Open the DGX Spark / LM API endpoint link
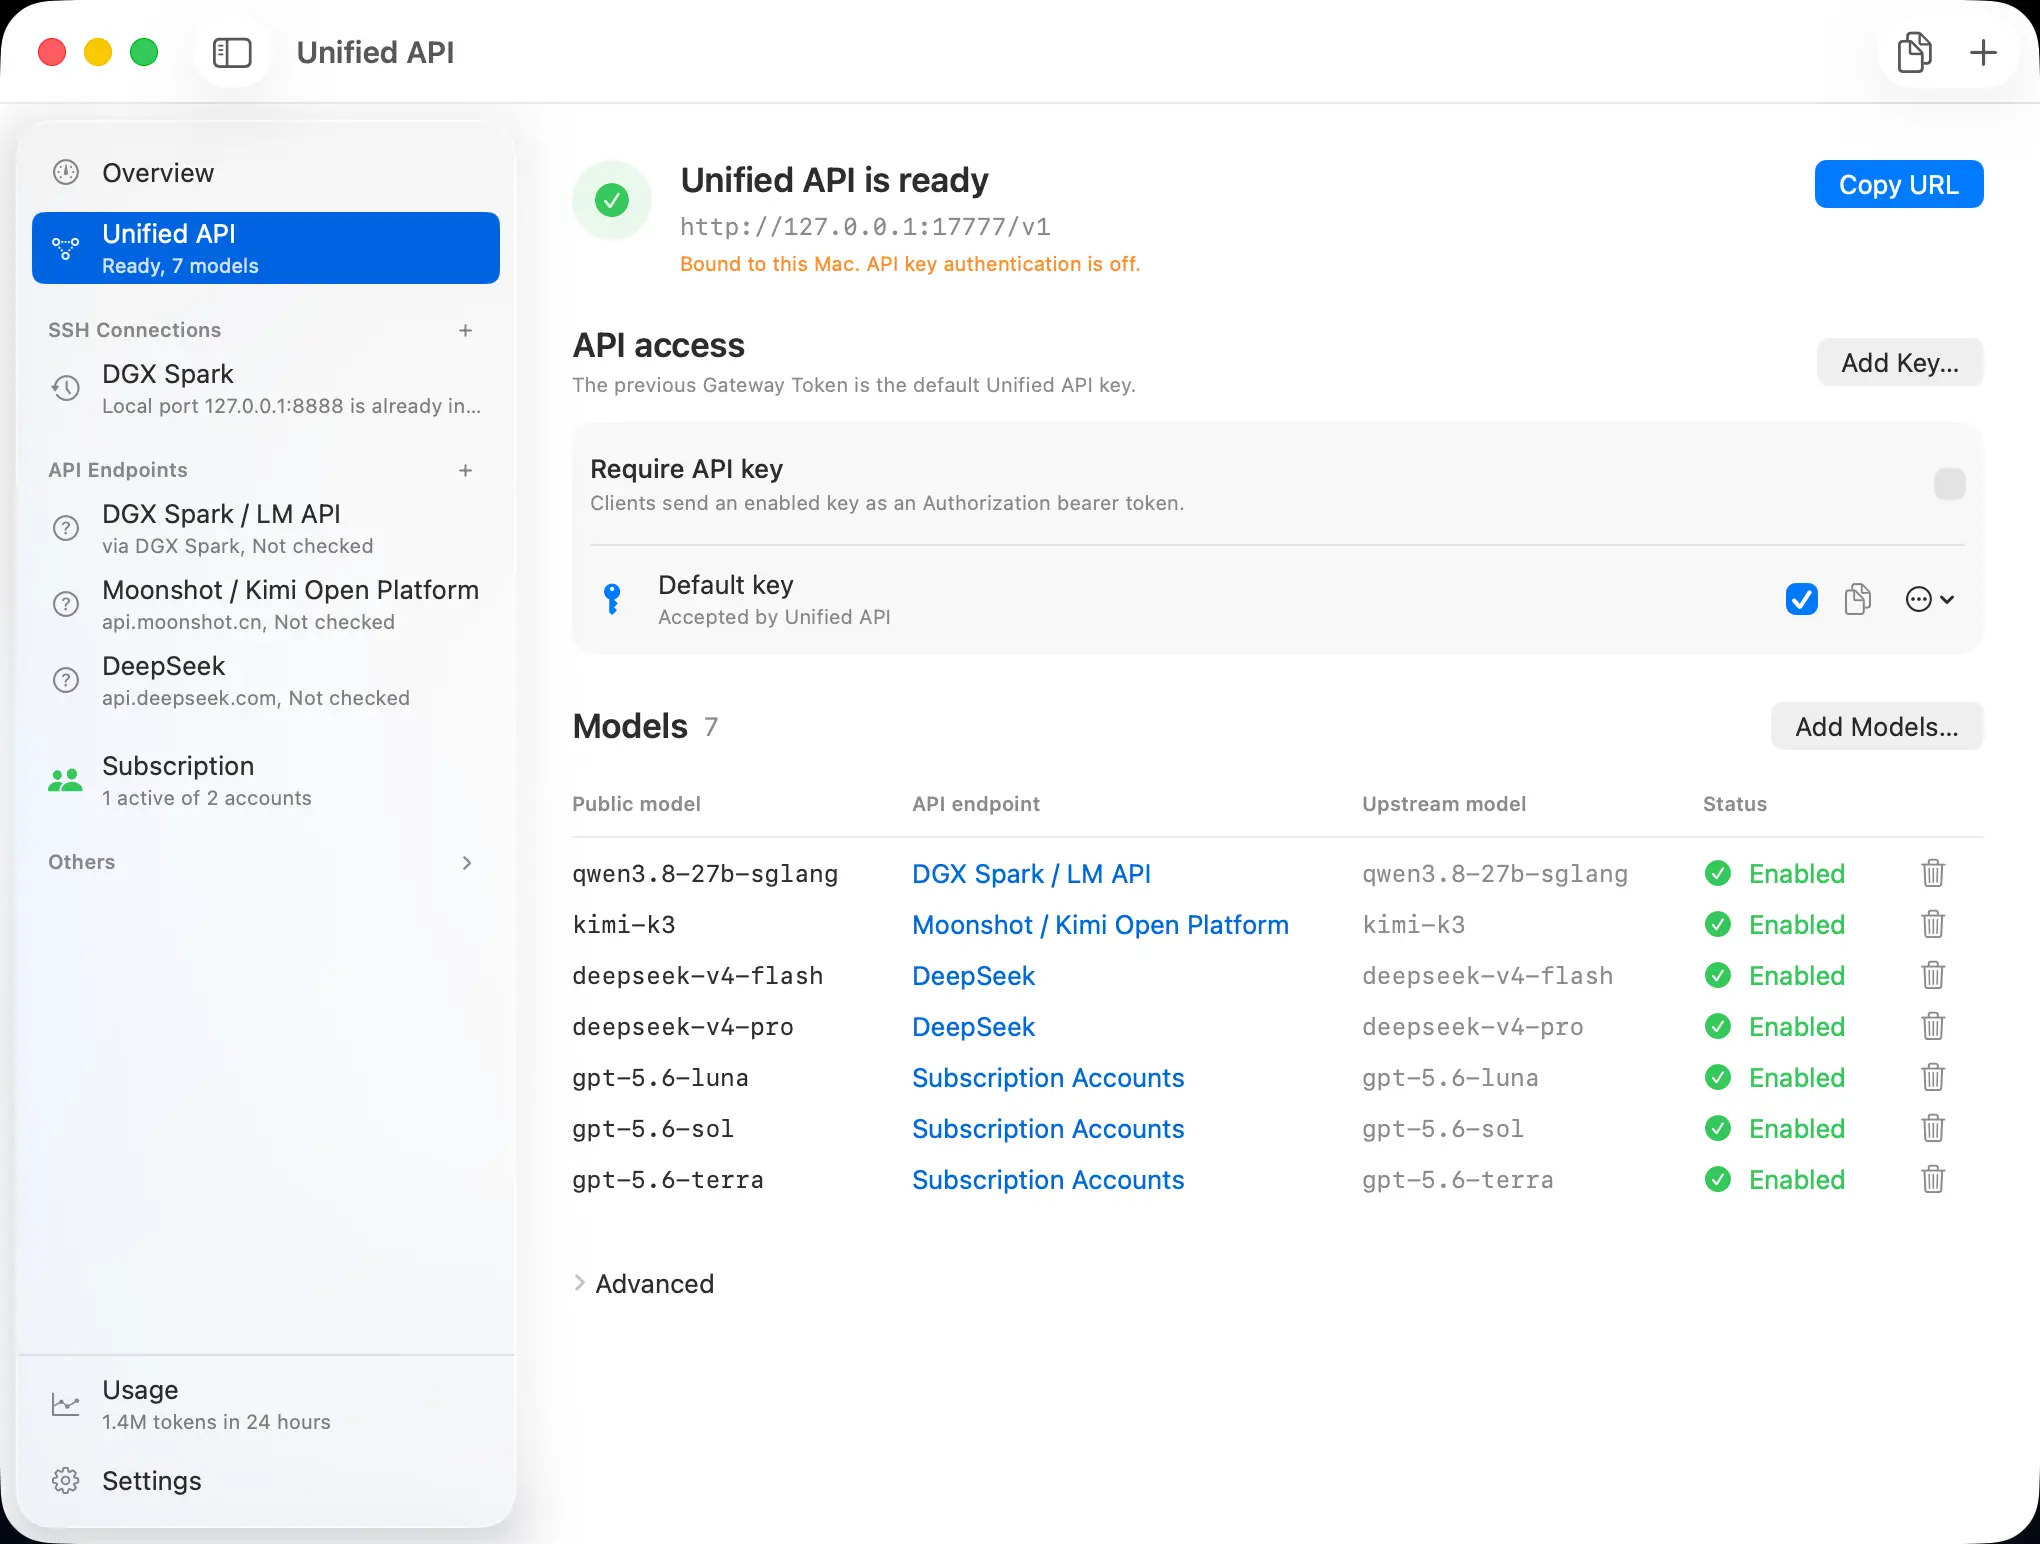Screen dimensions: 2040x1544 tap(1031, 873)
